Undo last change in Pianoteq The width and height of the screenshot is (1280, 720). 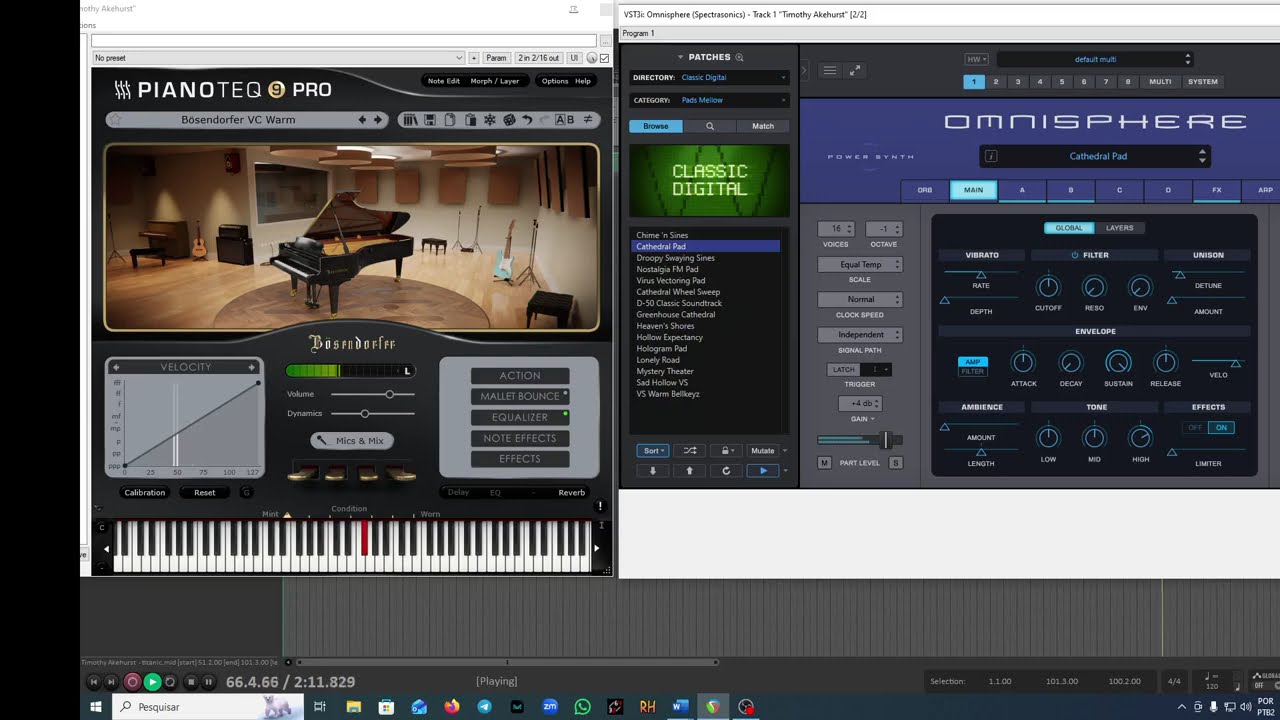point(527,120)
